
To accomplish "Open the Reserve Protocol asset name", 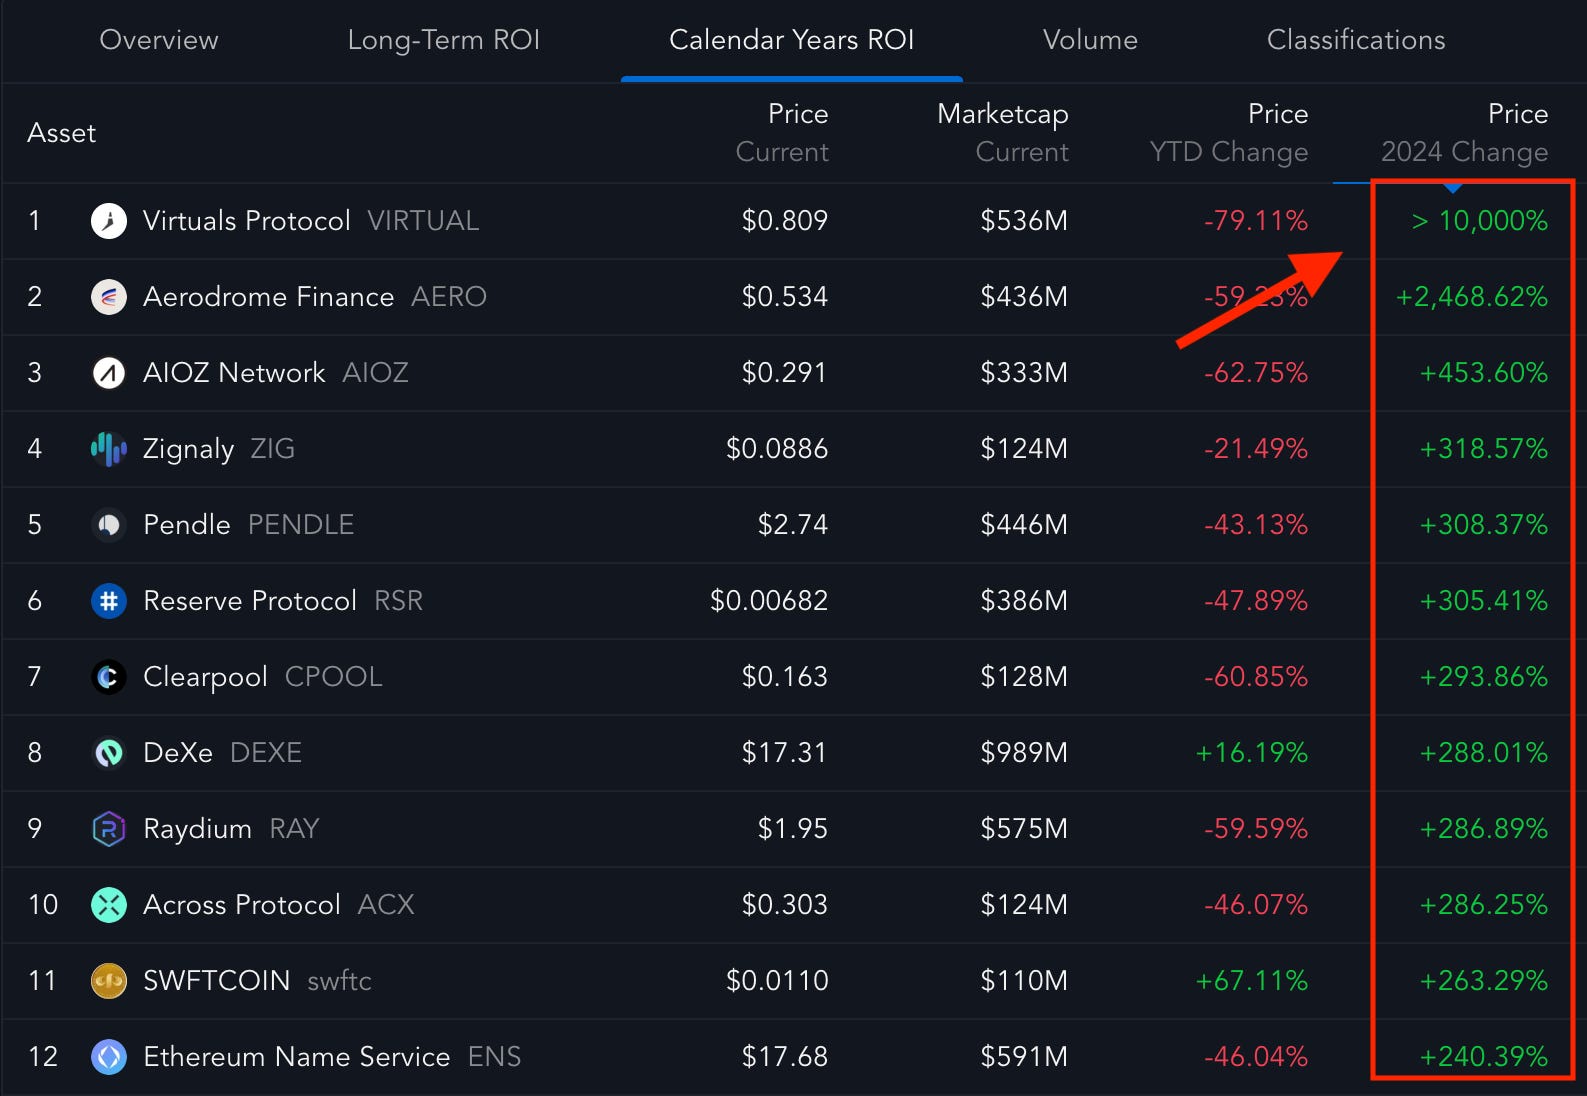I will pos(250,600).
